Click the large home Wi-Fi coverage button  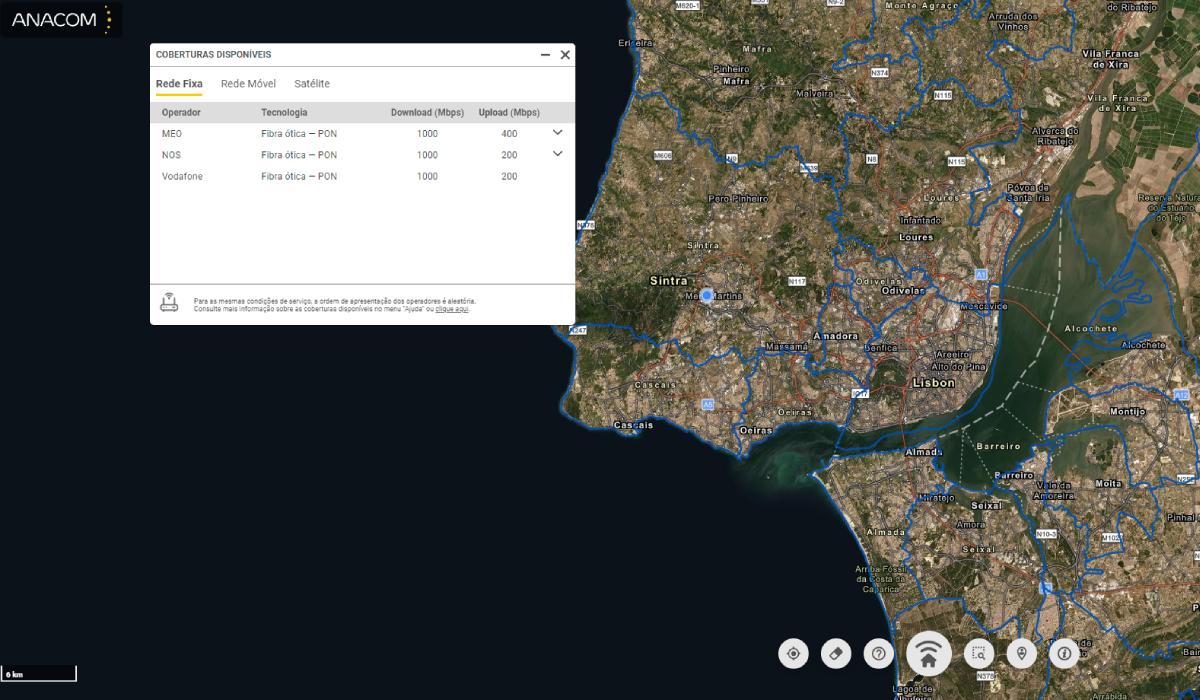[x=929, y=655]
